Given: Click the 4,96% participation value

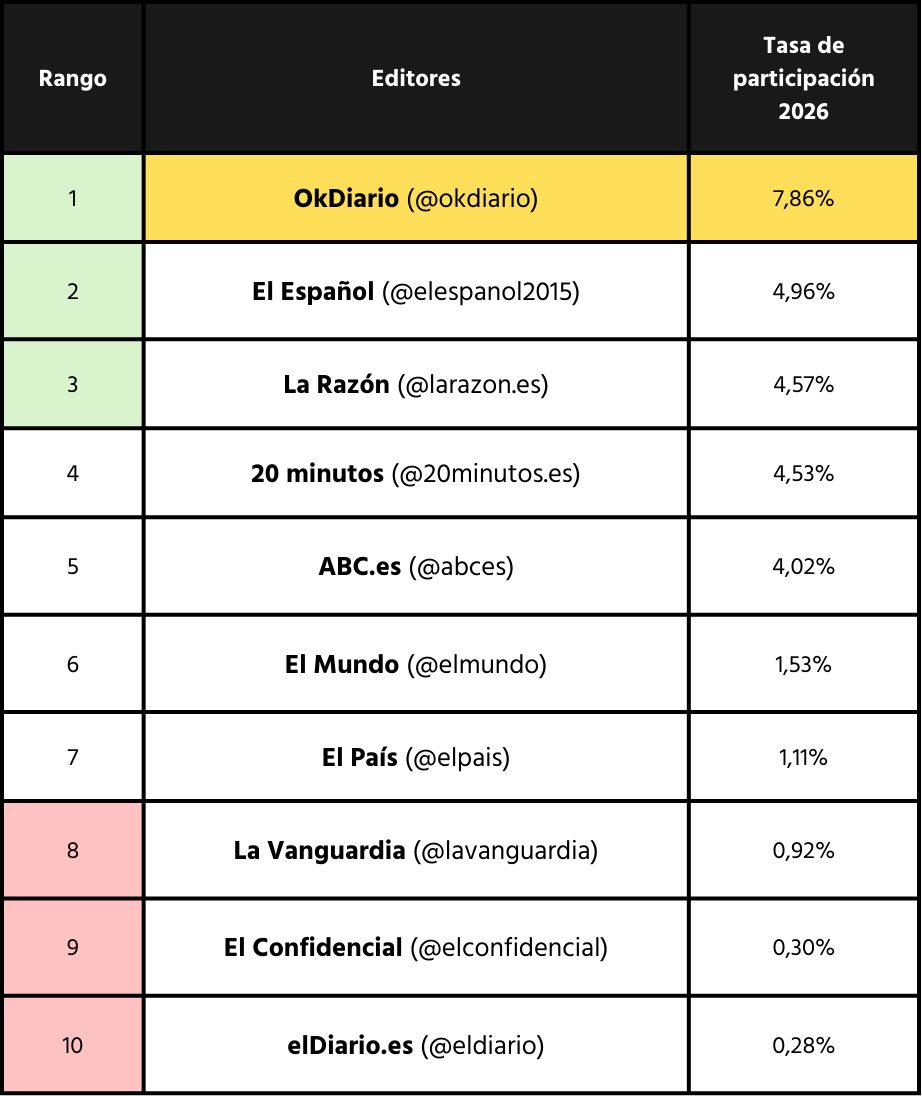Looking at the screenshot, I should point(804,292).
